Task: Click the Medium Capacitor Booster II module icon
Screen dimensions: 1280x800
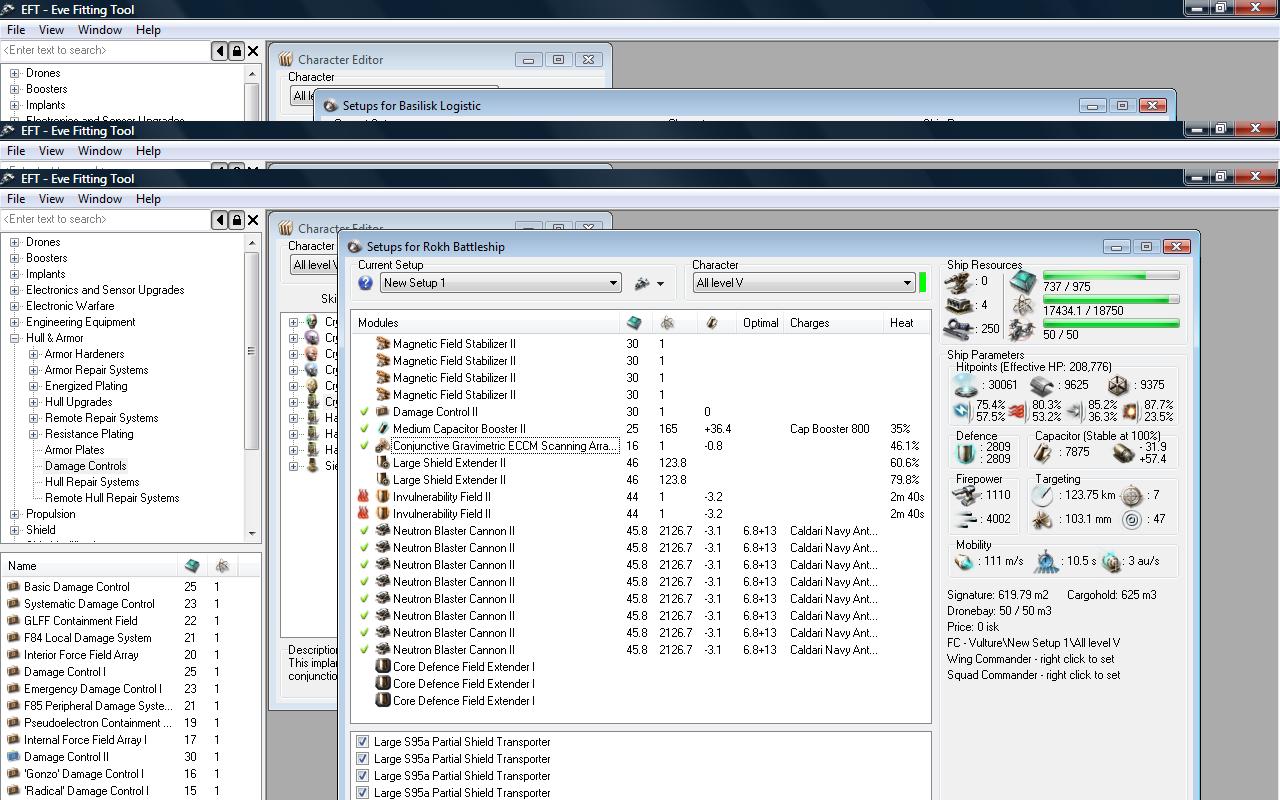Action: pyautogui.click(x=382, y=429)
